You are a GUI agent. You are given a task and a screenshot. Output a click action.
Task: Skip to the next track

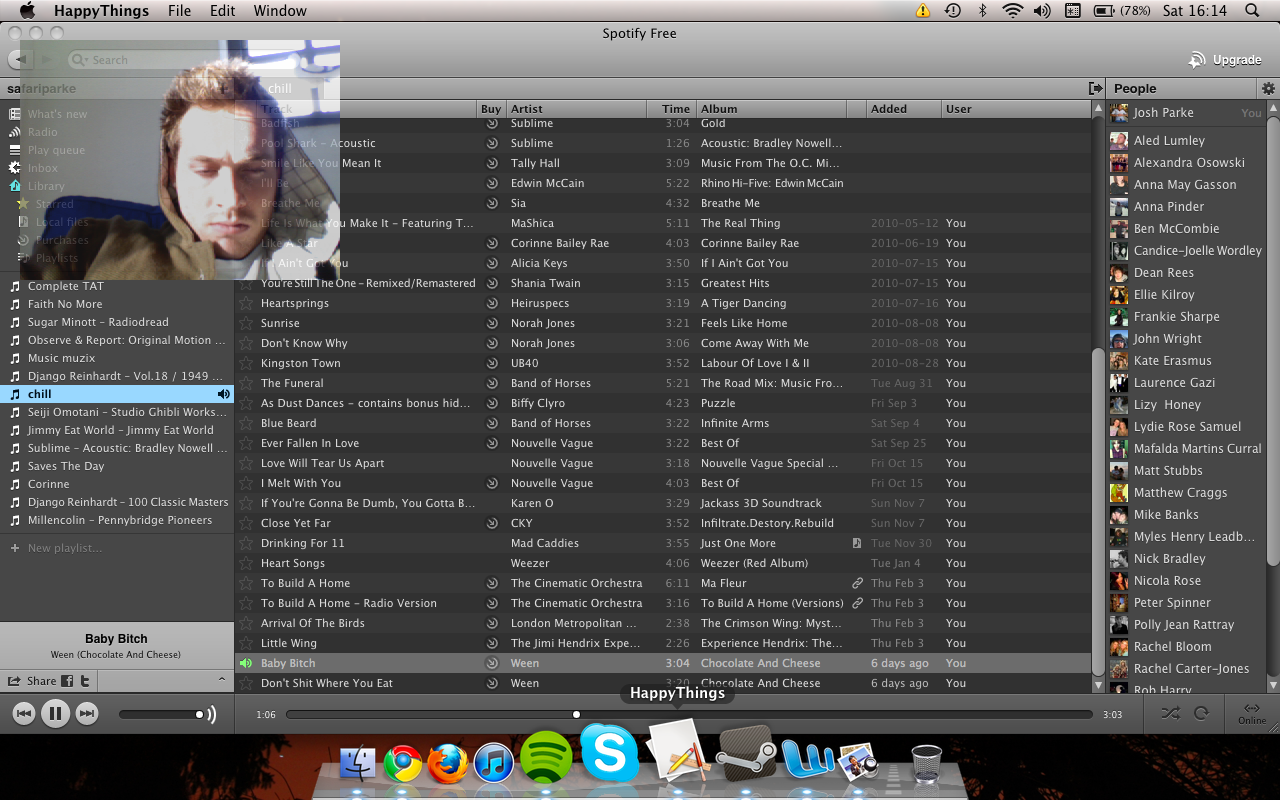(87, 714)
